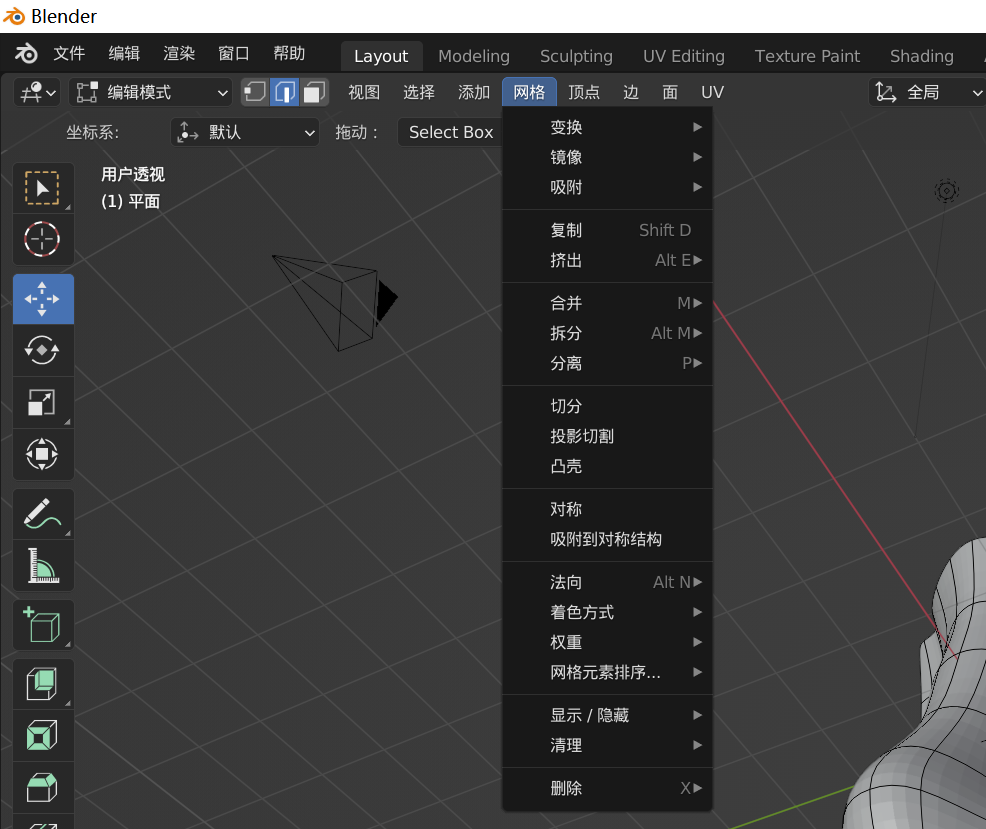The image size is (986, 829).
Task: Select the 3D Cursor tool
Action: (42, 240)
